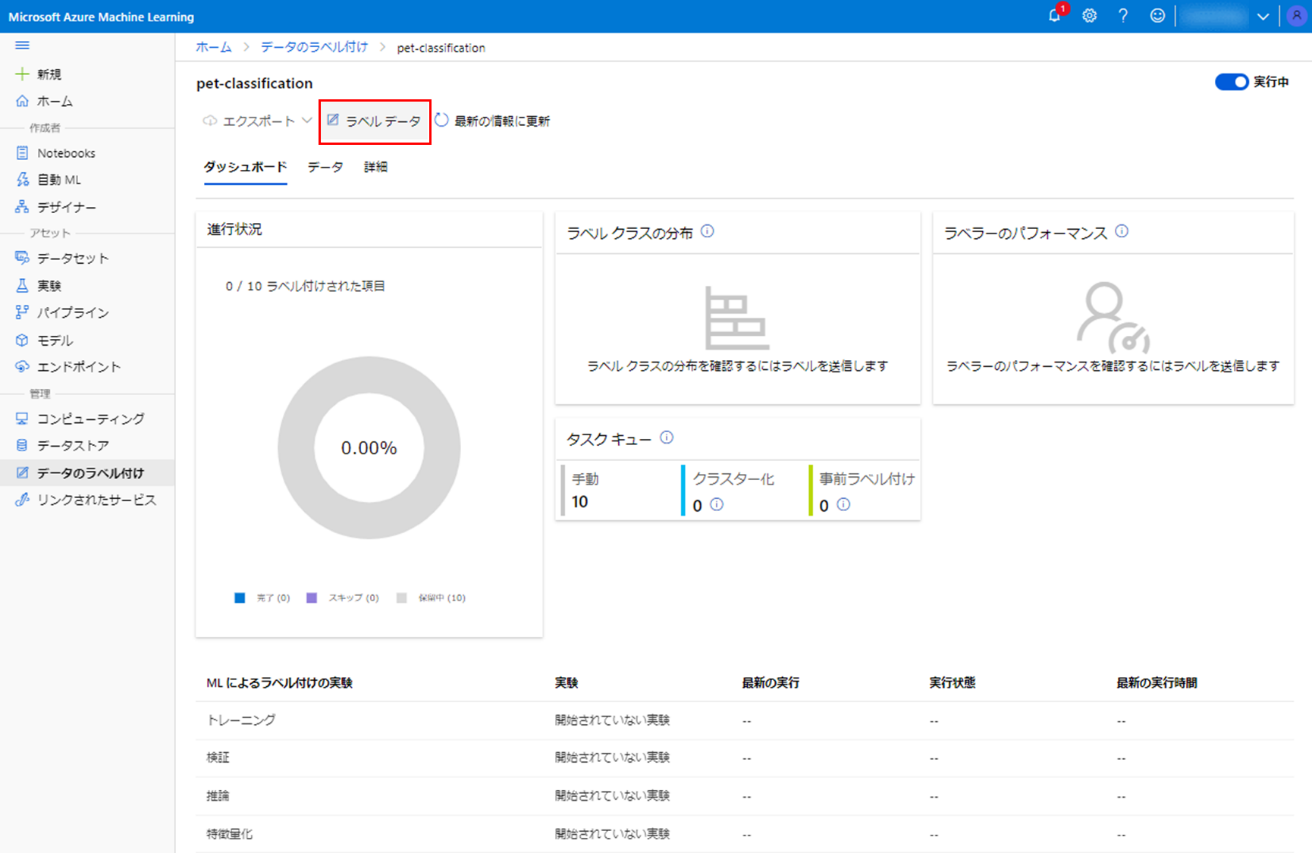1312x853 pixels.
Task: Switch to the 詳細 tab
Action: [x=376, y=167]
